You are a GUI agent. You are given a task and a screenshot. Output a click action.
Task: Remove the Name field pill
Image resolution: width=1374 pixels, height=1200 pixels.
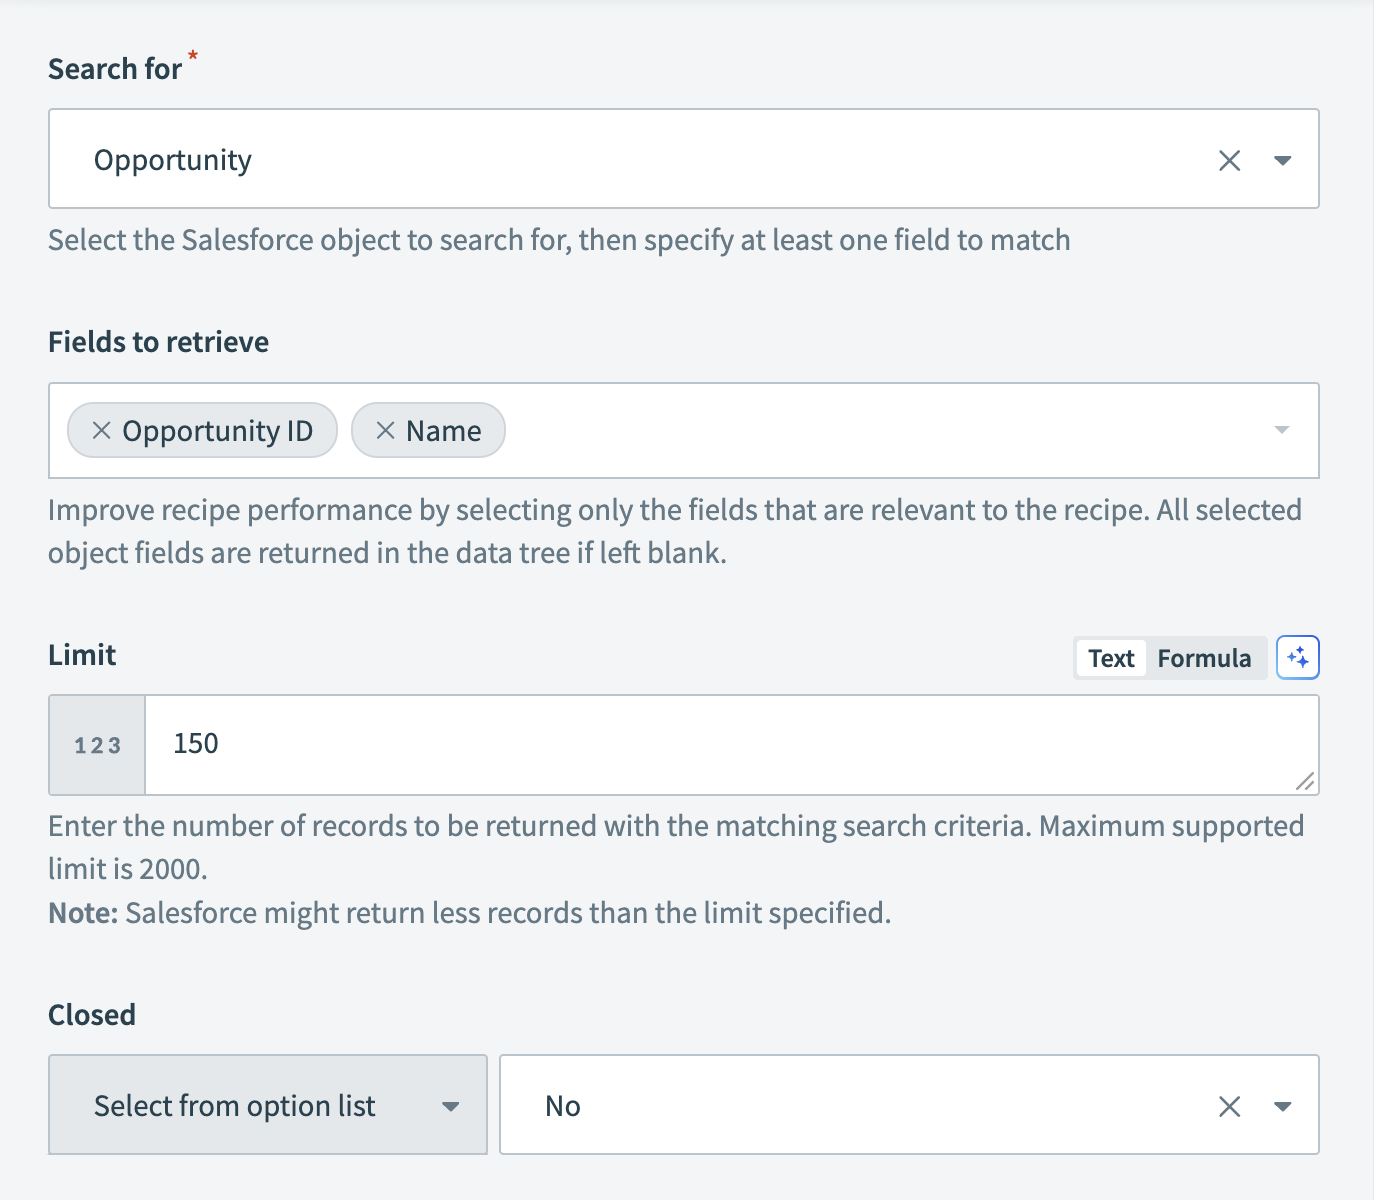pos(385,430)
